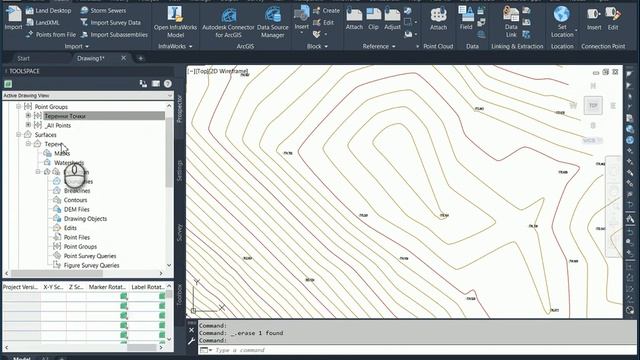Attach a point cloud

pos(438,19)
